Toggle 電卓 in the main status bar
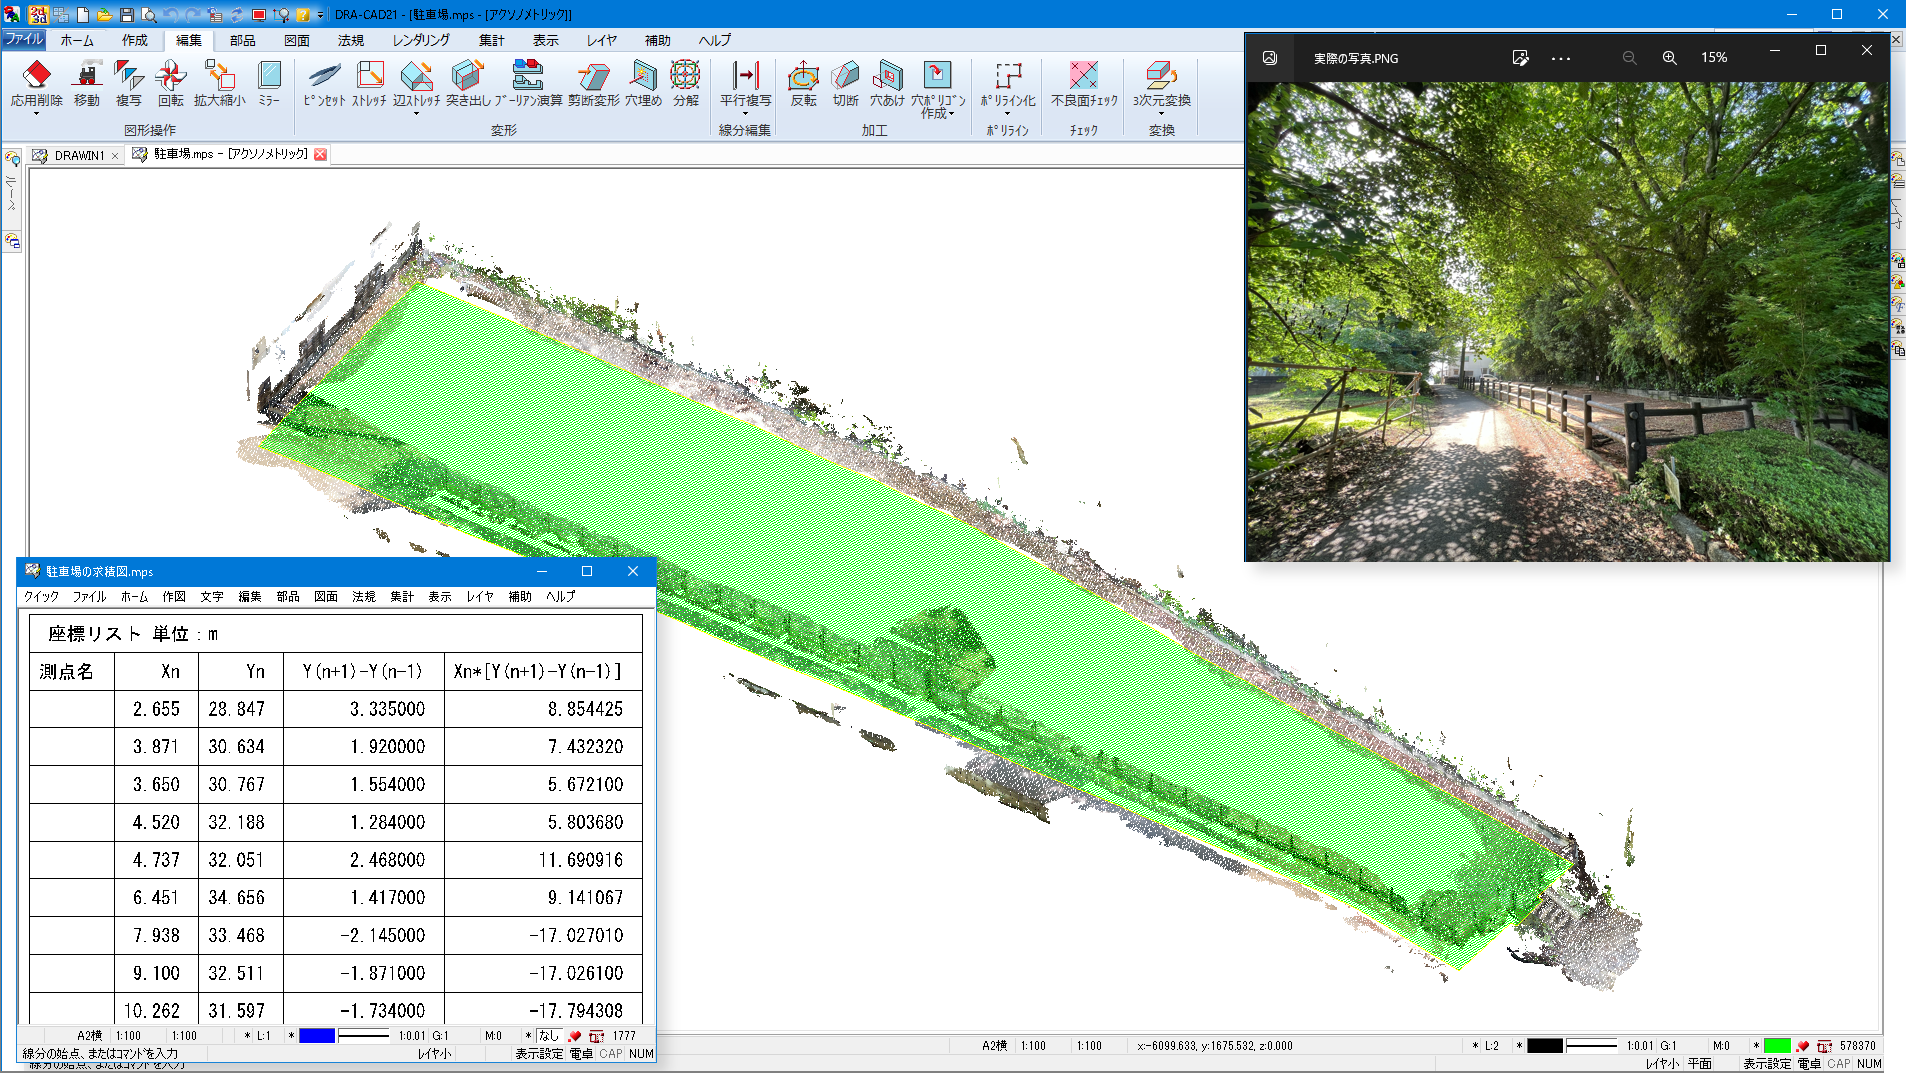This screenshot has width=1906, height=1073. pyautogui.click(x=1808, y=1064)
